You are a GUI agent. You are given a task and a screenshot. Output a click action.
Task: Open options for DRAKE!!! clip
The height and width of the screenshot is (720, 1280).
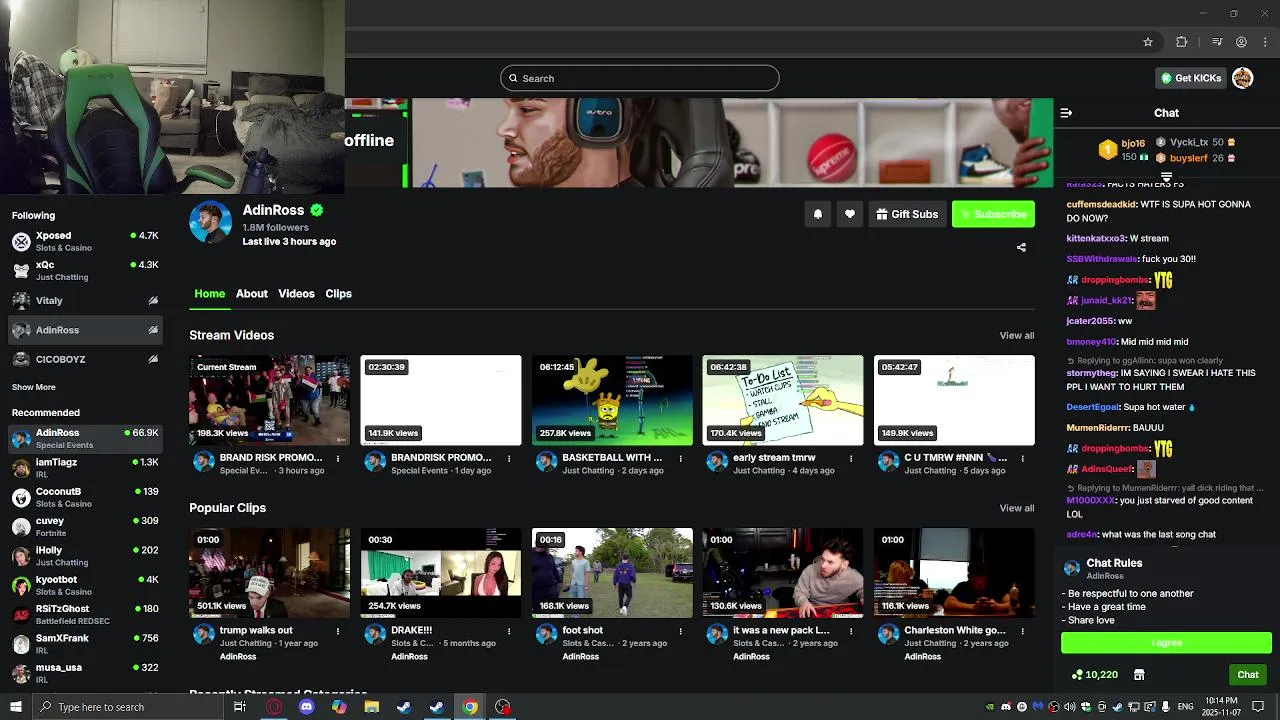(x=509, y=632)
